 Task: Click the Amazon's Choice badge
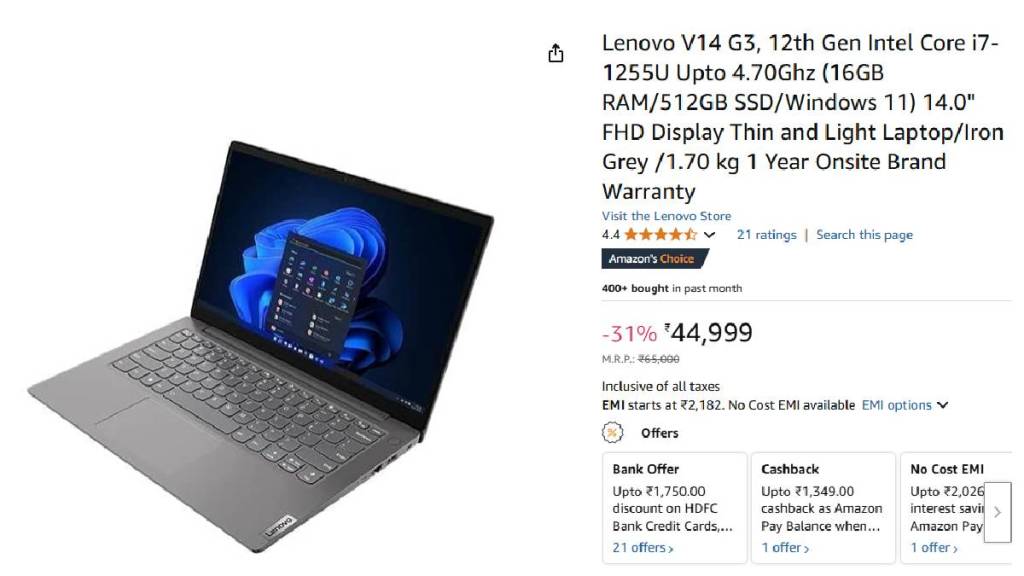(x=654, y=259)
